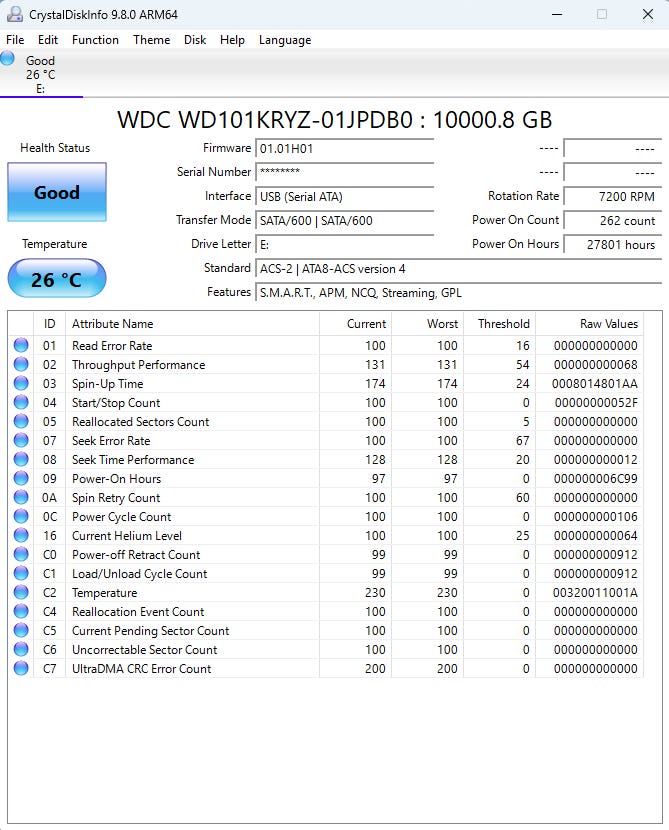Click the status orb for Temperature attribute
Screen dimensions: 669x830
coord(21,592)
